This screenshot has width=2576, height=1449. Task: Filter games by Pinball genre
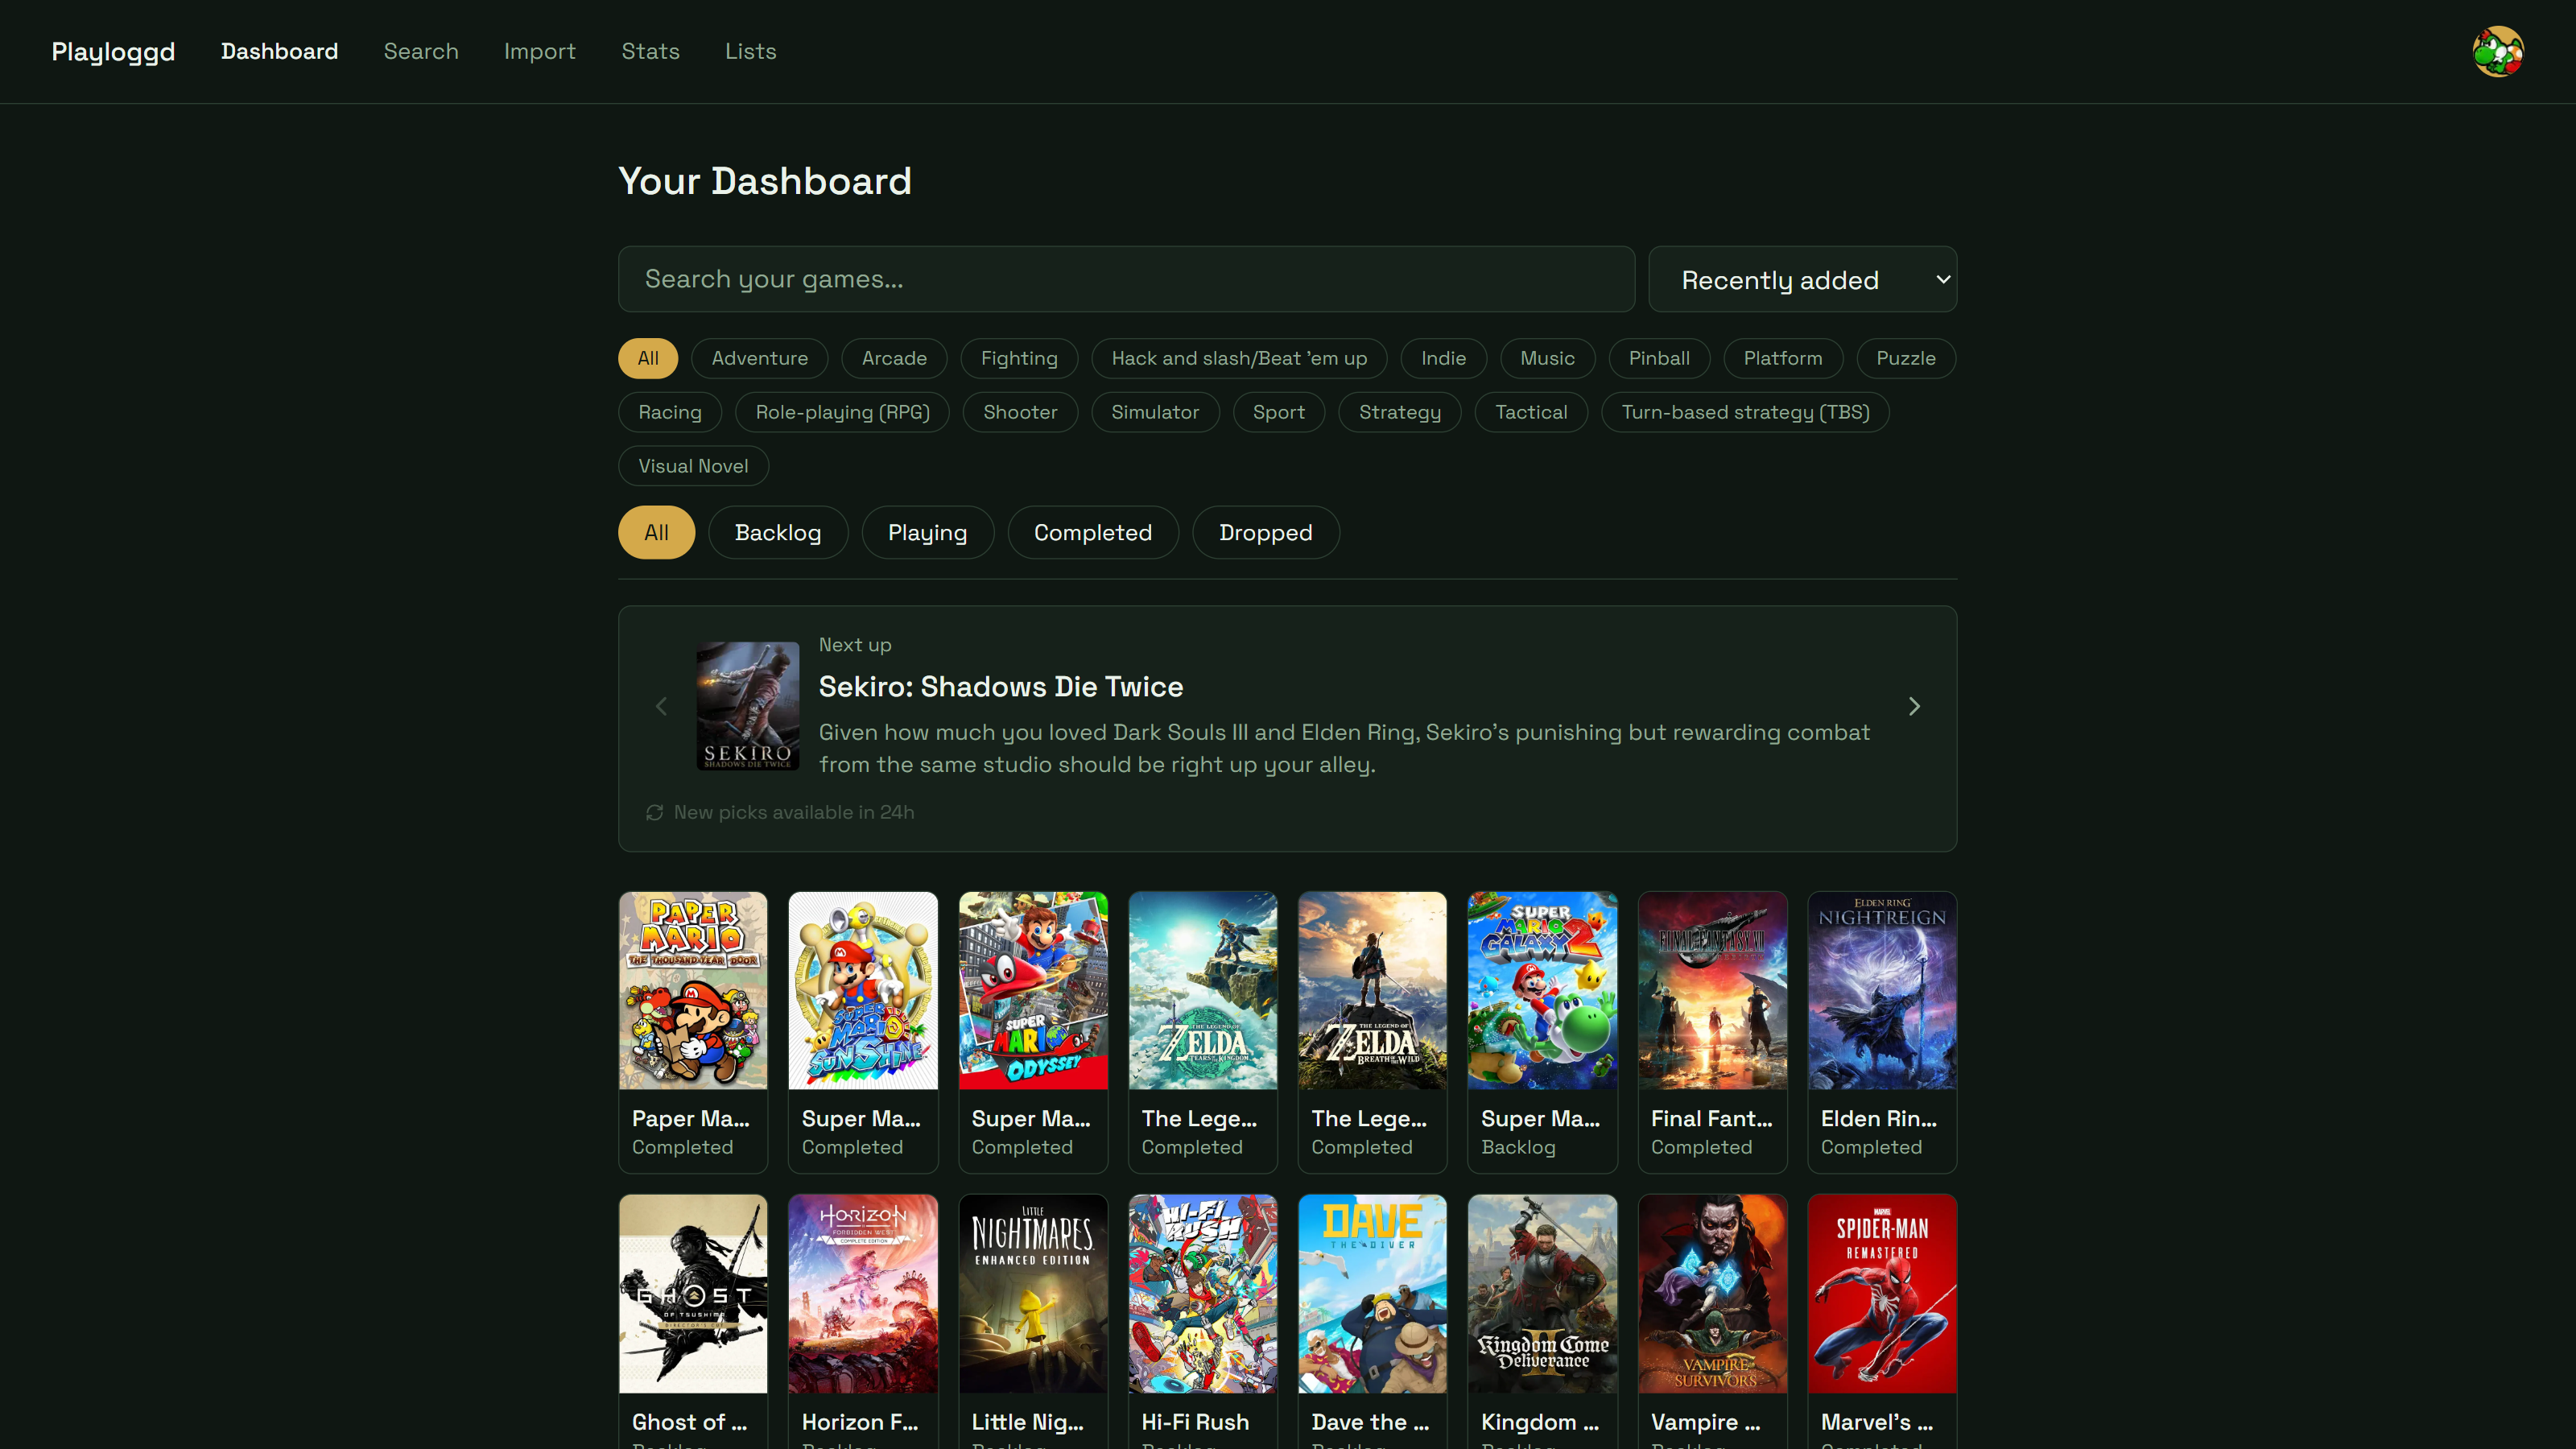pos(1659,358)
